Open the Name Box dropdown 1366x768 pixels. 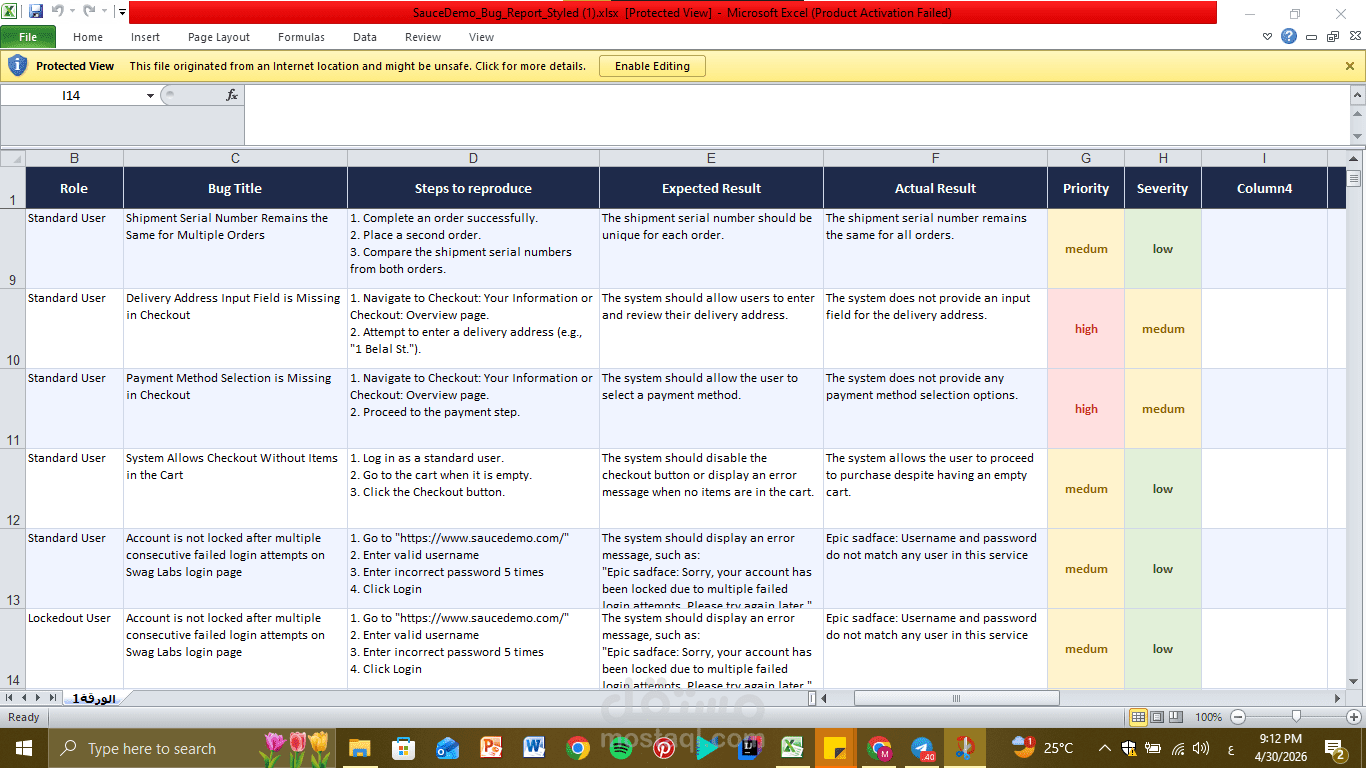click(x=150, y=96)
